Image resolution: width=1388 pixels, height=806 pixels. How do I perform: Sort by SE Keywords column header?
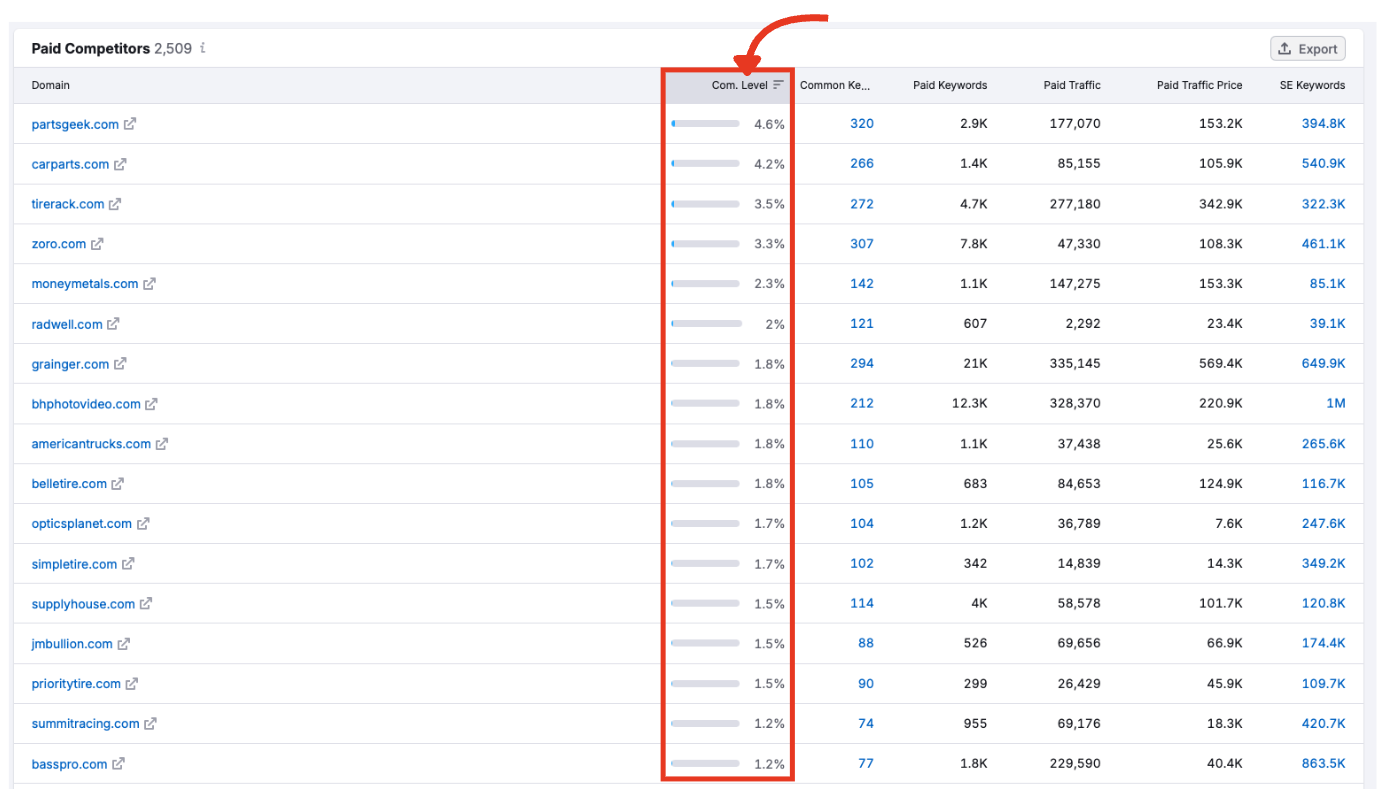[x=1312, y=85]
